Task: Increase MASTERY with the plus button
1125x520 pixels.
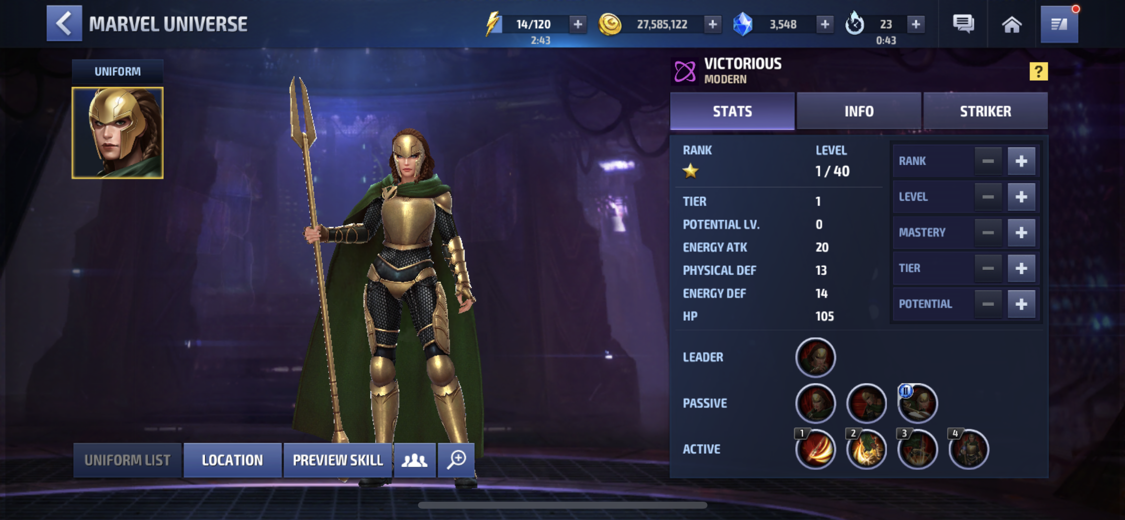Action: click(x=1021, y=232)
